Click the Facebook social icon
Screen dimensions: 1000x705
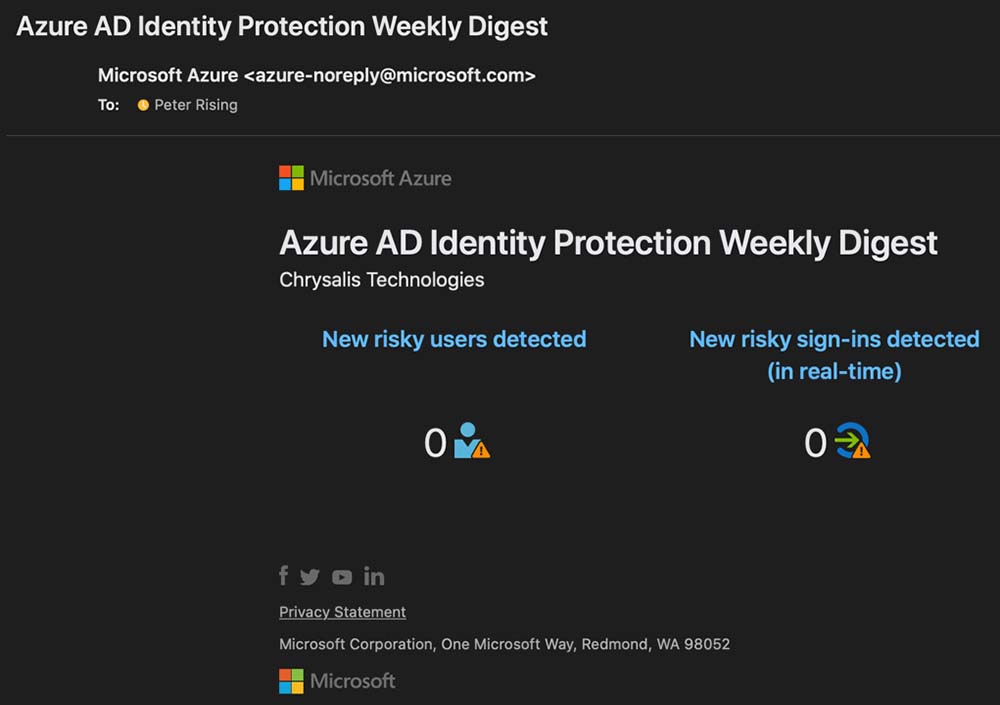tap(284, 576)
